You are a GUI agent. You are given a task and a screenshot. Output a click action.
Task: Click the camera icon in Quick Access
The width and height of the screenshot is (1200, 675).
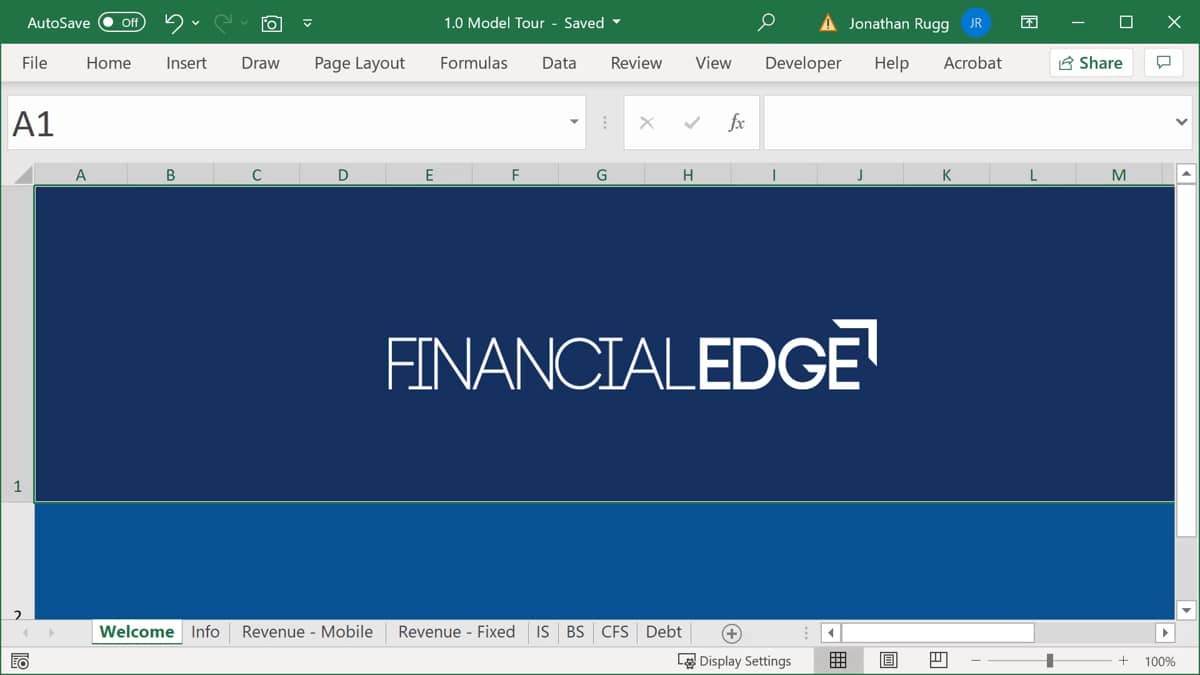click(271, 22)
